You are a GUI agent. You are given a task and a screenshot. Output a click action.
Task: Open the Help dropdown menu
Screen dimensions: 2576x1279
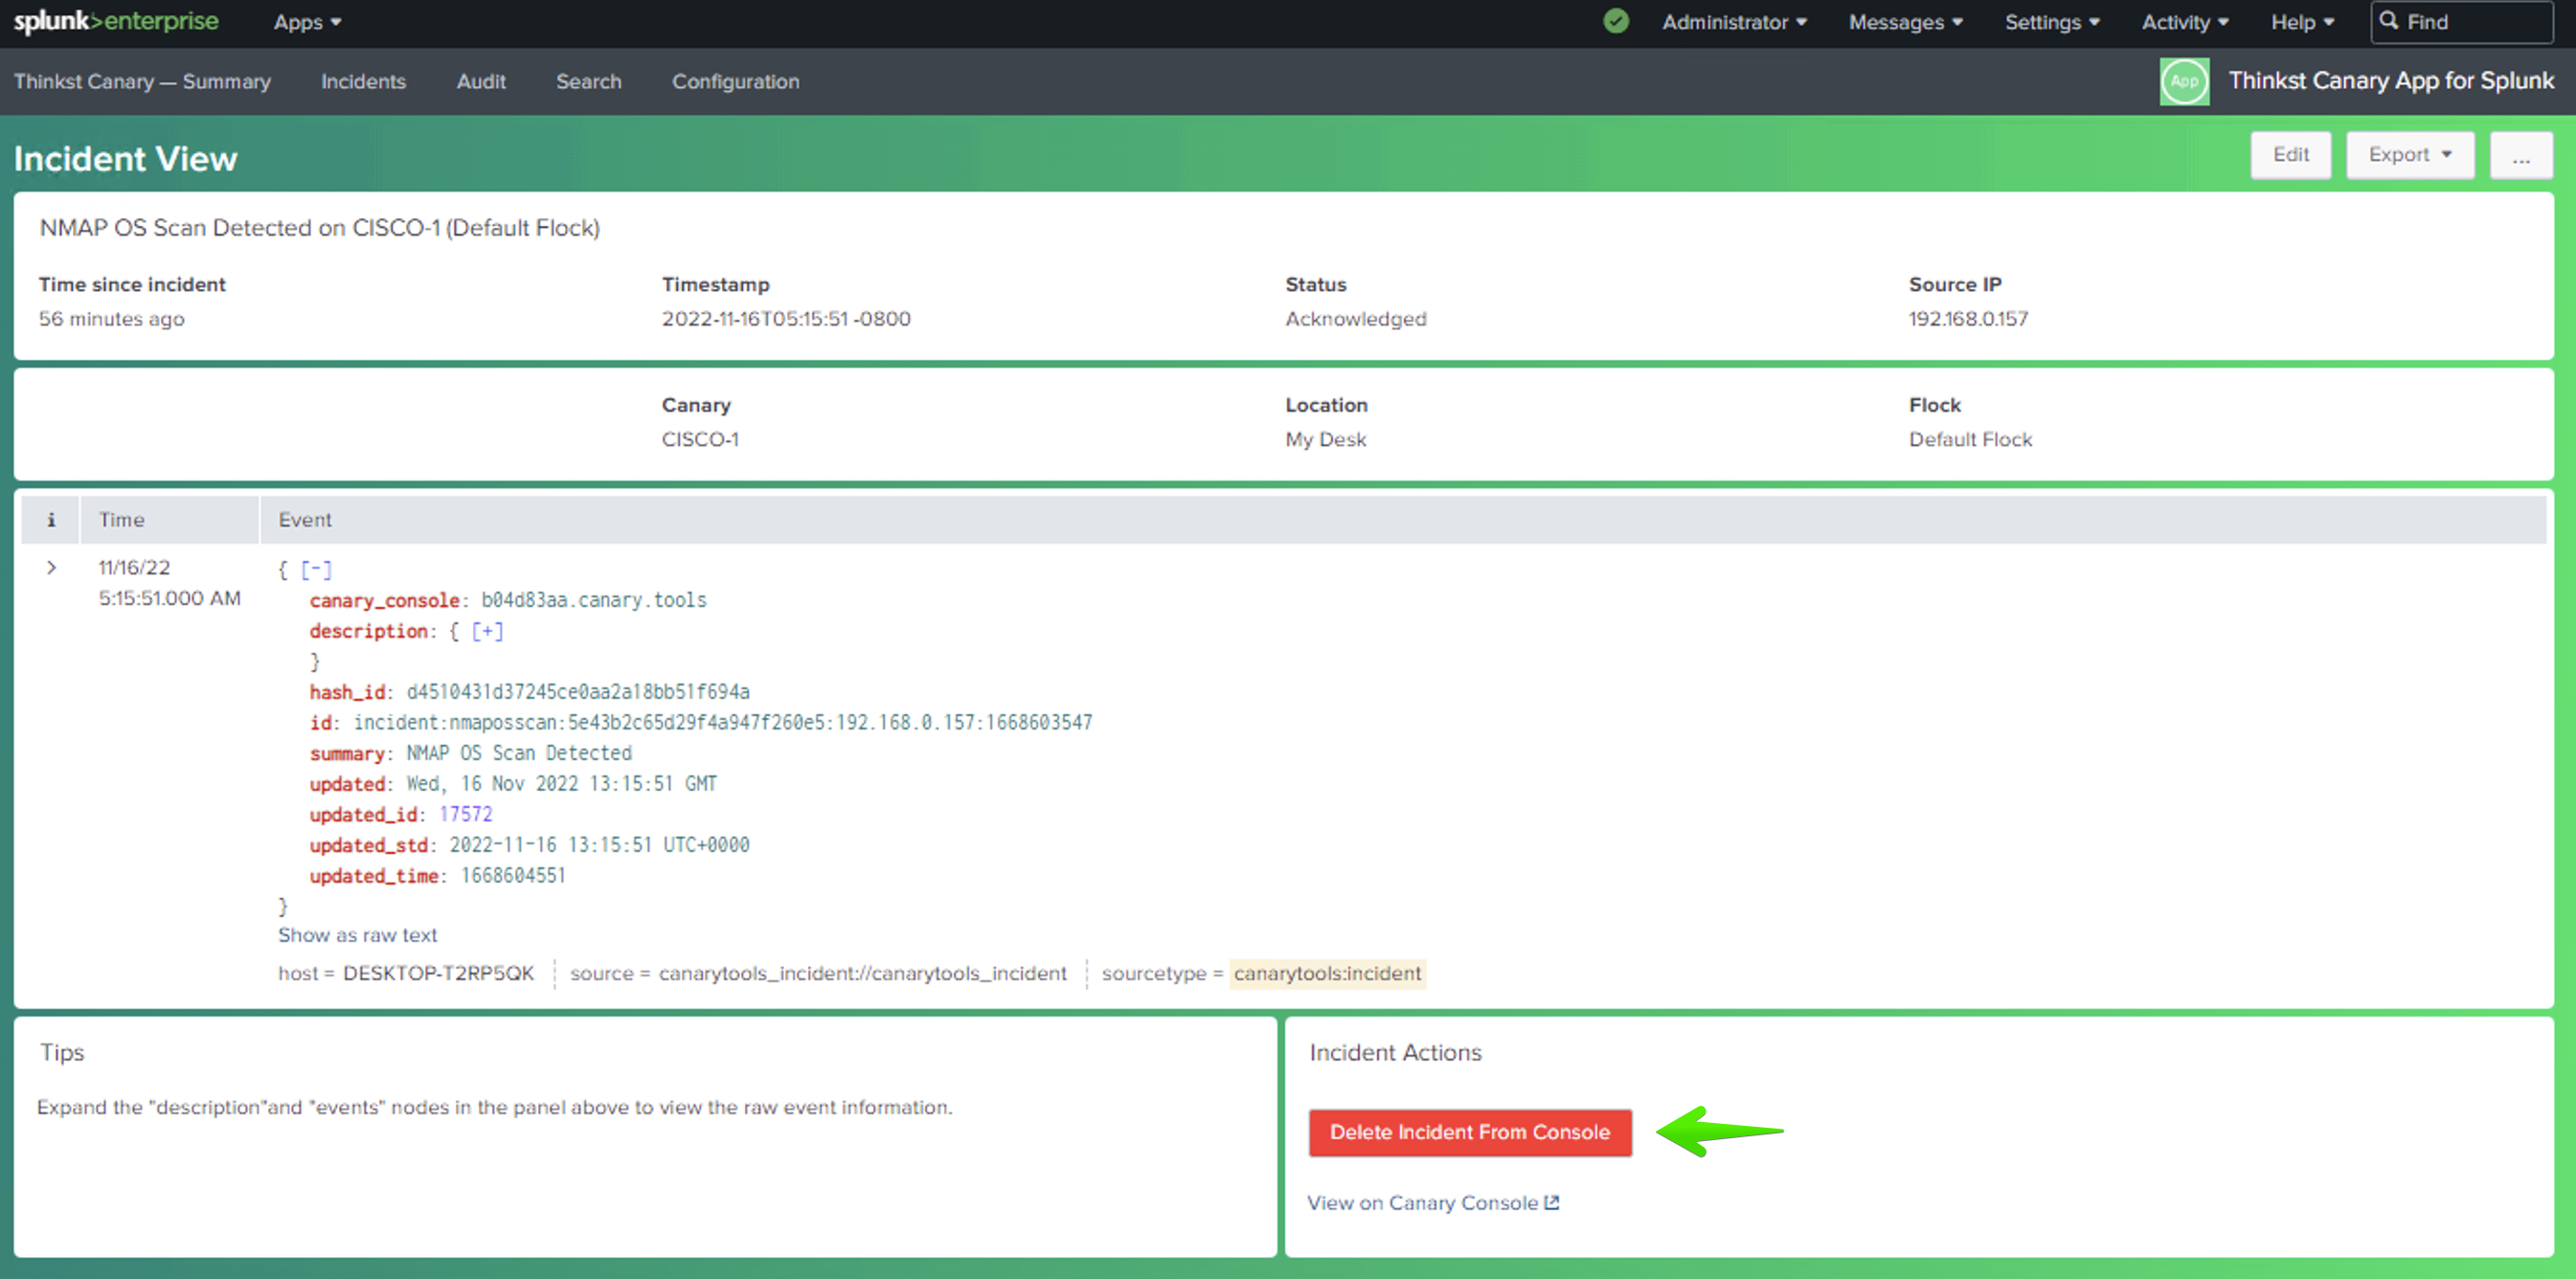pyautogui.click(x=2301, y=22)
